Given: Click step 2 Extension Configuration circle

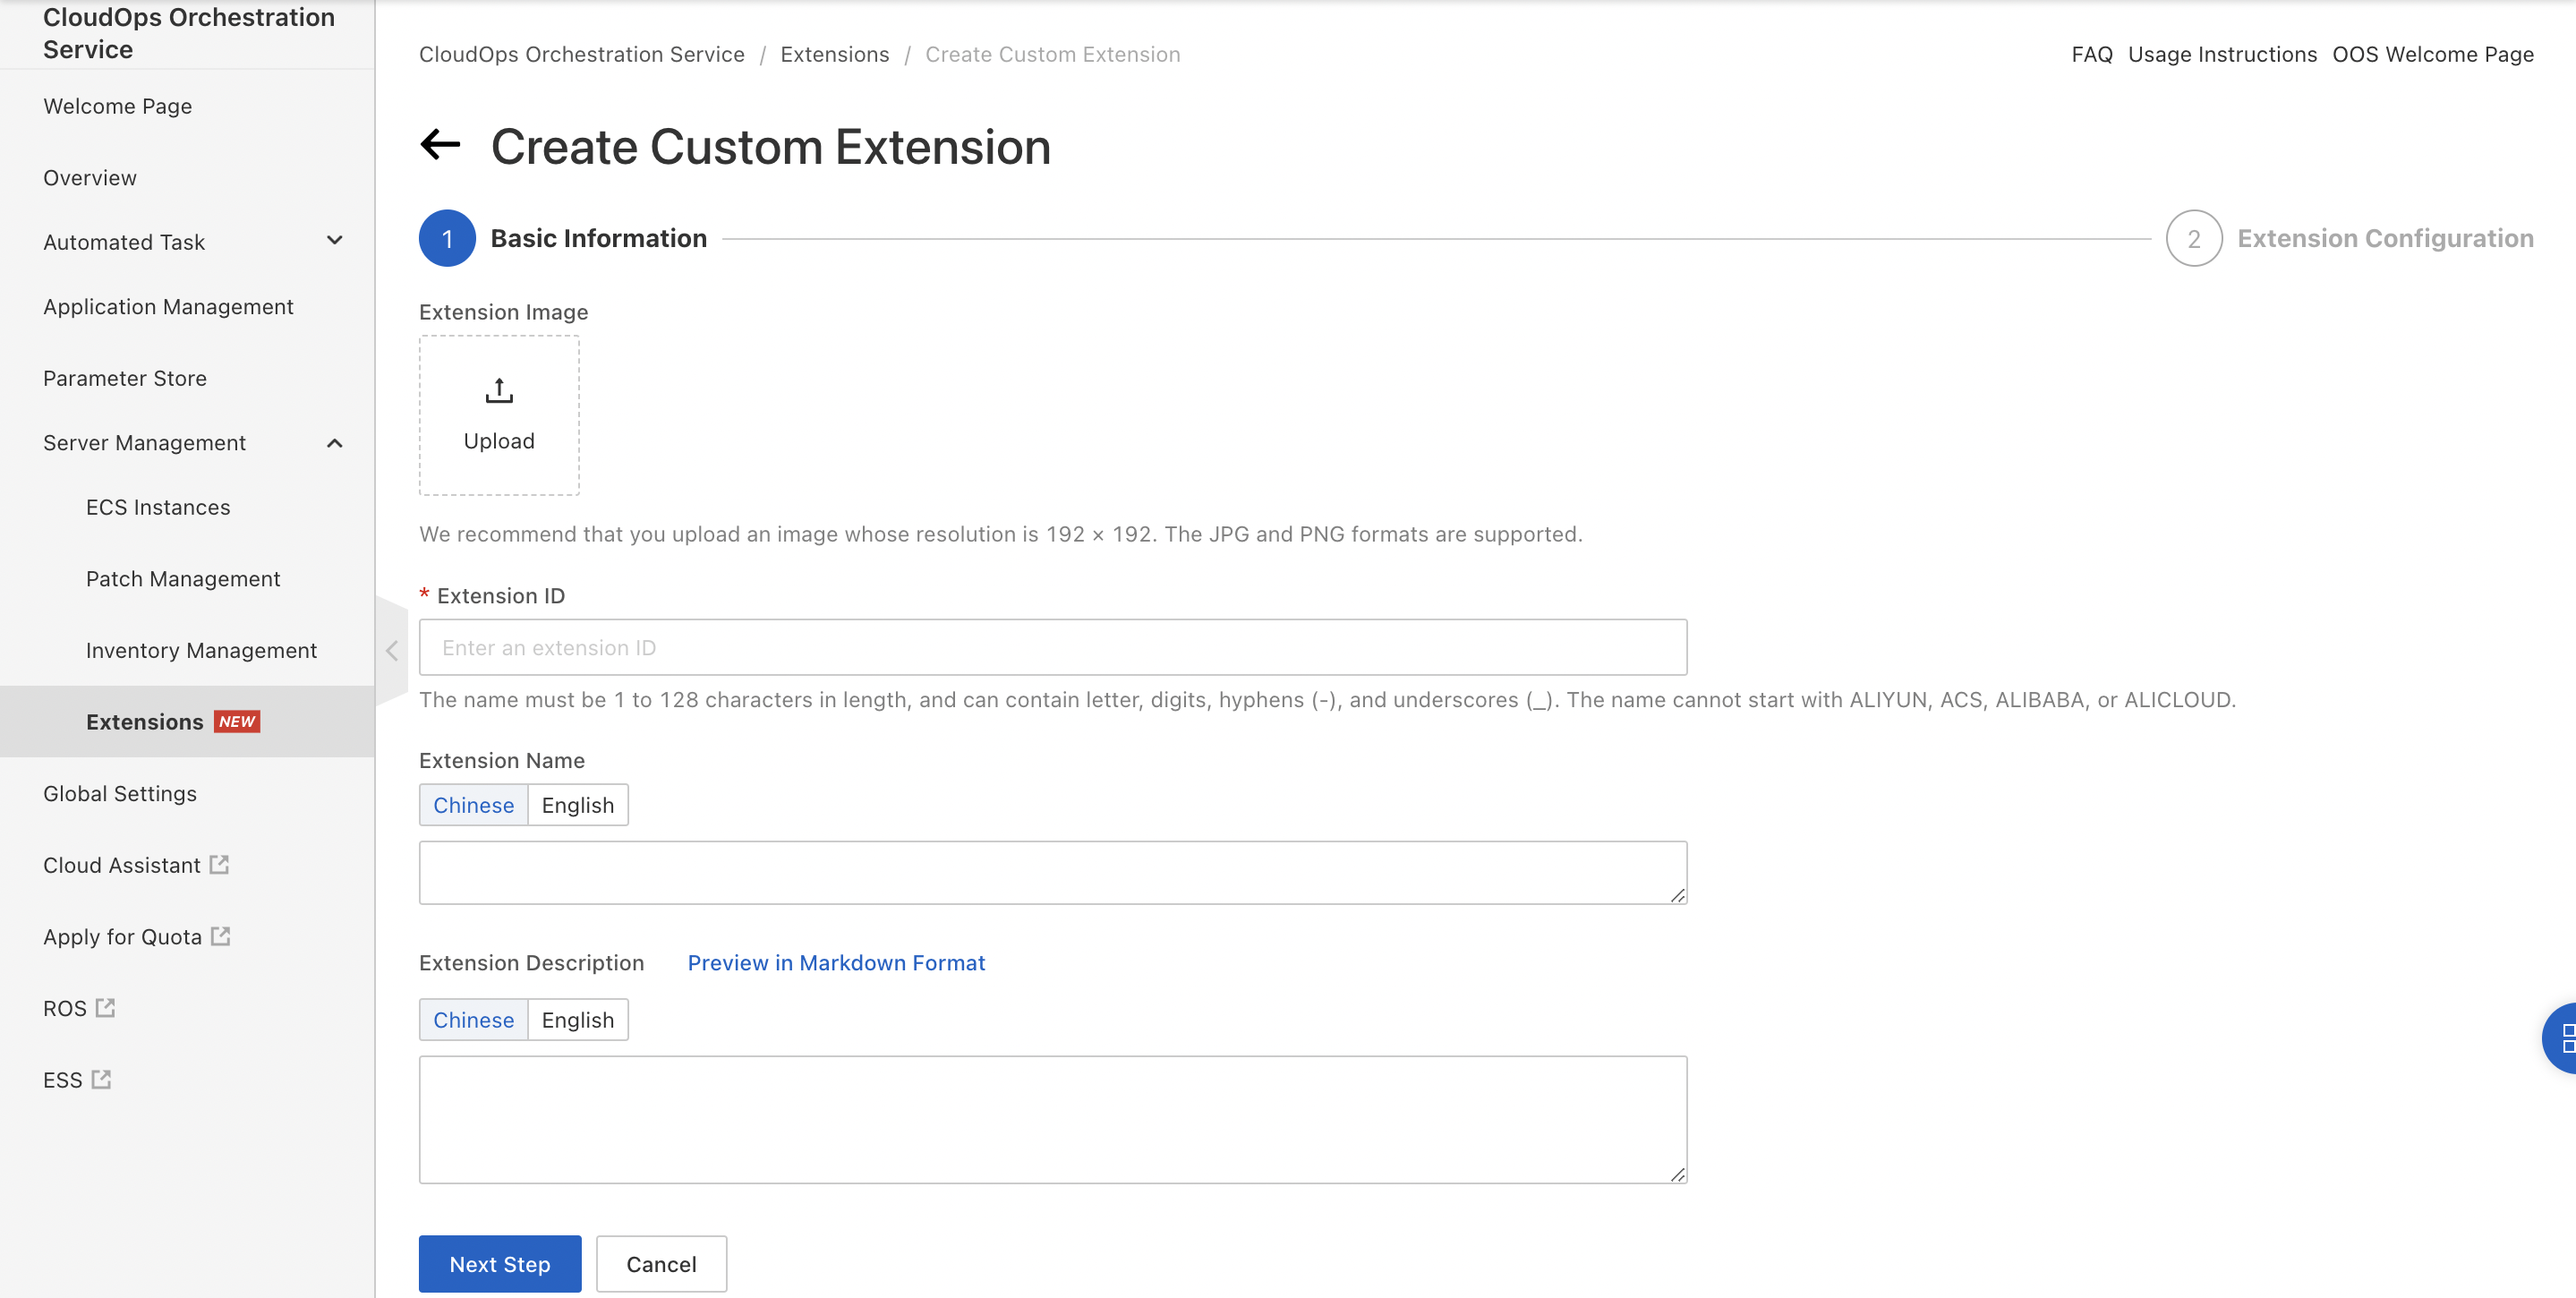Looking at the screenshot, I should [x=2193, y=239].
